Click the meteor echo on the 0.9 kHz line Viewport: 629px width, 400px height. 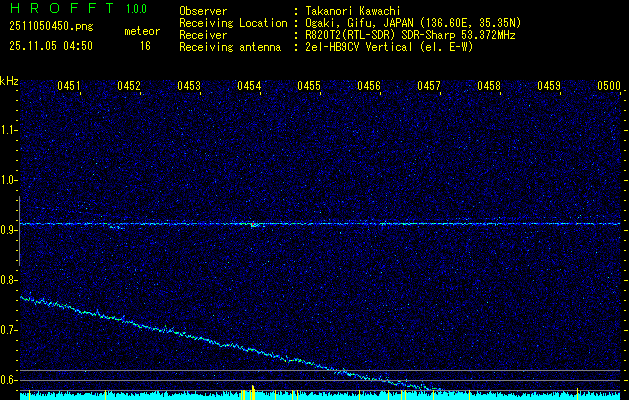tap(255, 224)
